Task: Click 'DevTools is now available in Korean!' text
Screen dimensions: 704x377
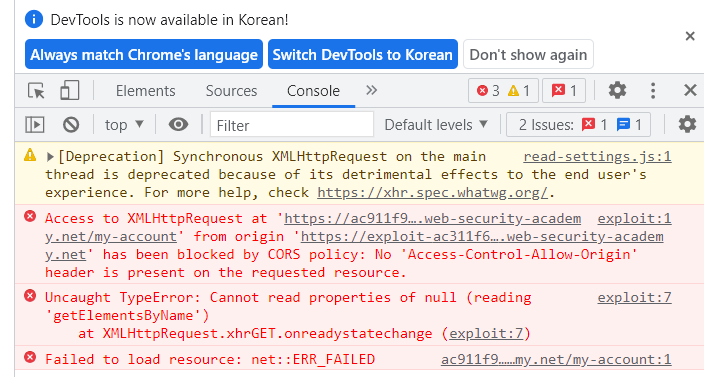Action: point(169,20)
